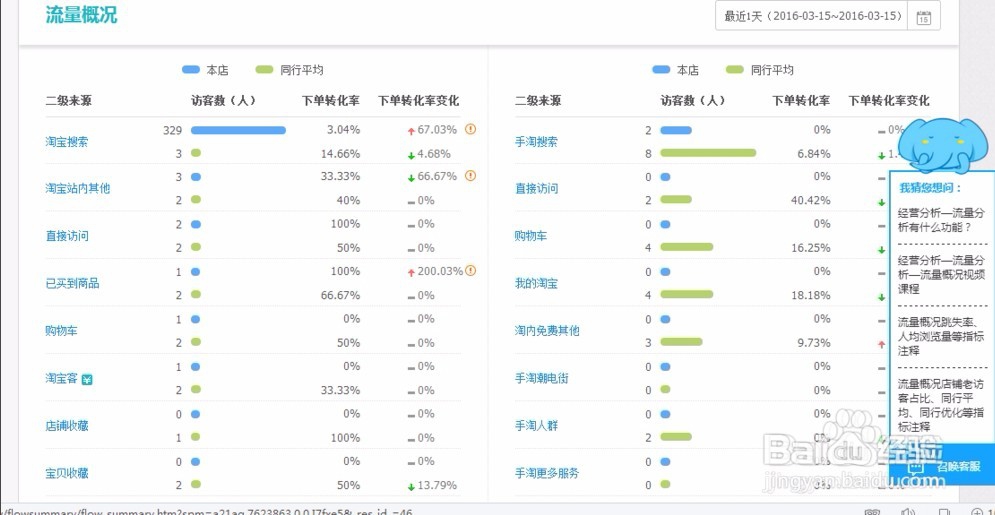
Task: Click the 14.66% conversion value
Action: tap(340, 153)
